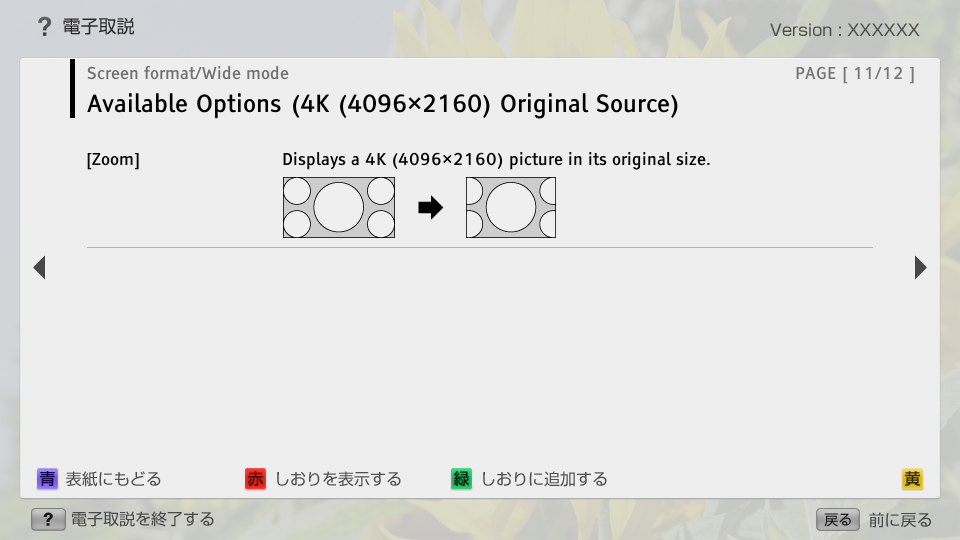Image resolution: width=960 pixels, height=540 pixels.
Task: Click the original 4K source diagram thumbnail
Action: (x=339, y=208)
